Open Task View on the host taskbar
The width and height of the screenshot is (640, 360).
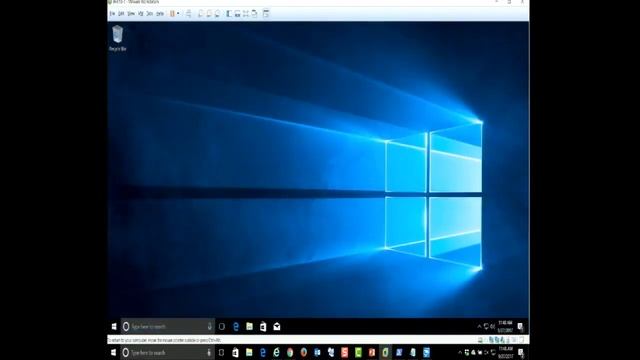point(222,353)
